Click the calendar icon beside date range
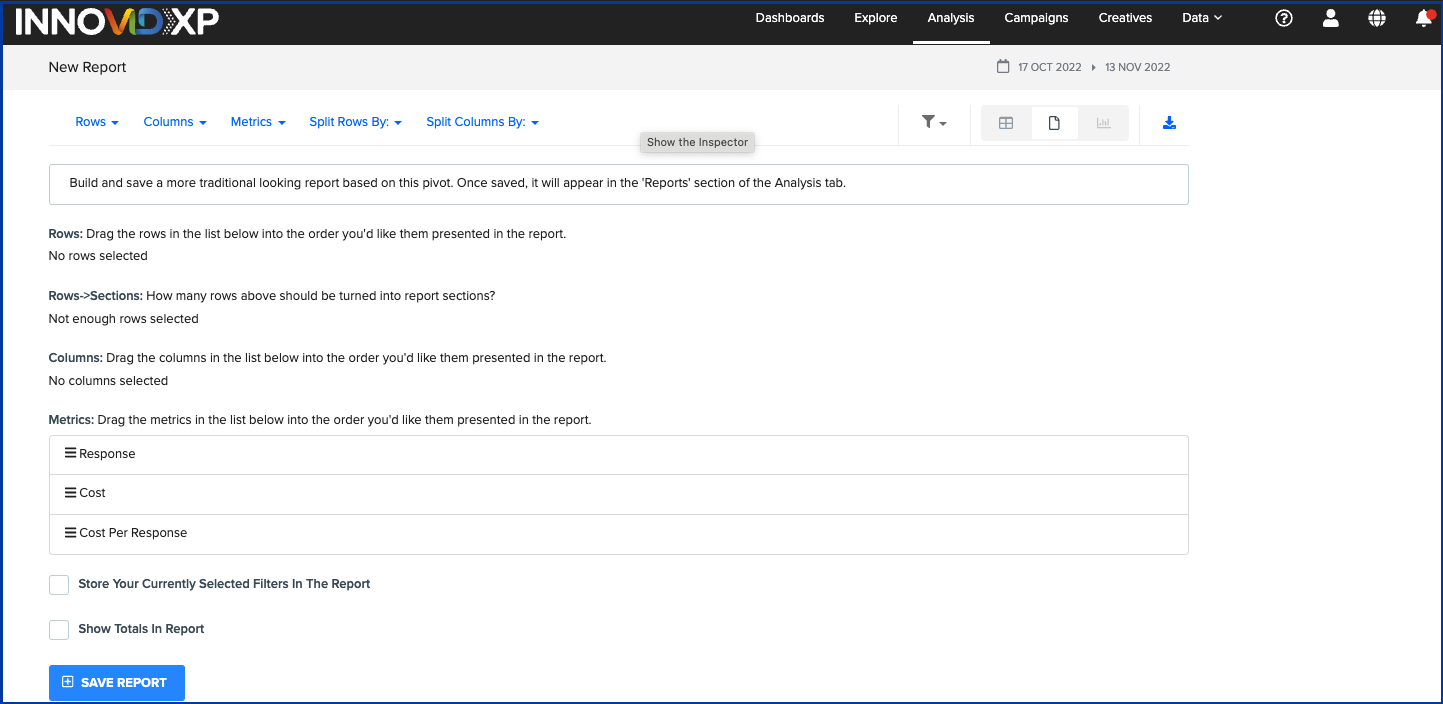 (1003, 67)
